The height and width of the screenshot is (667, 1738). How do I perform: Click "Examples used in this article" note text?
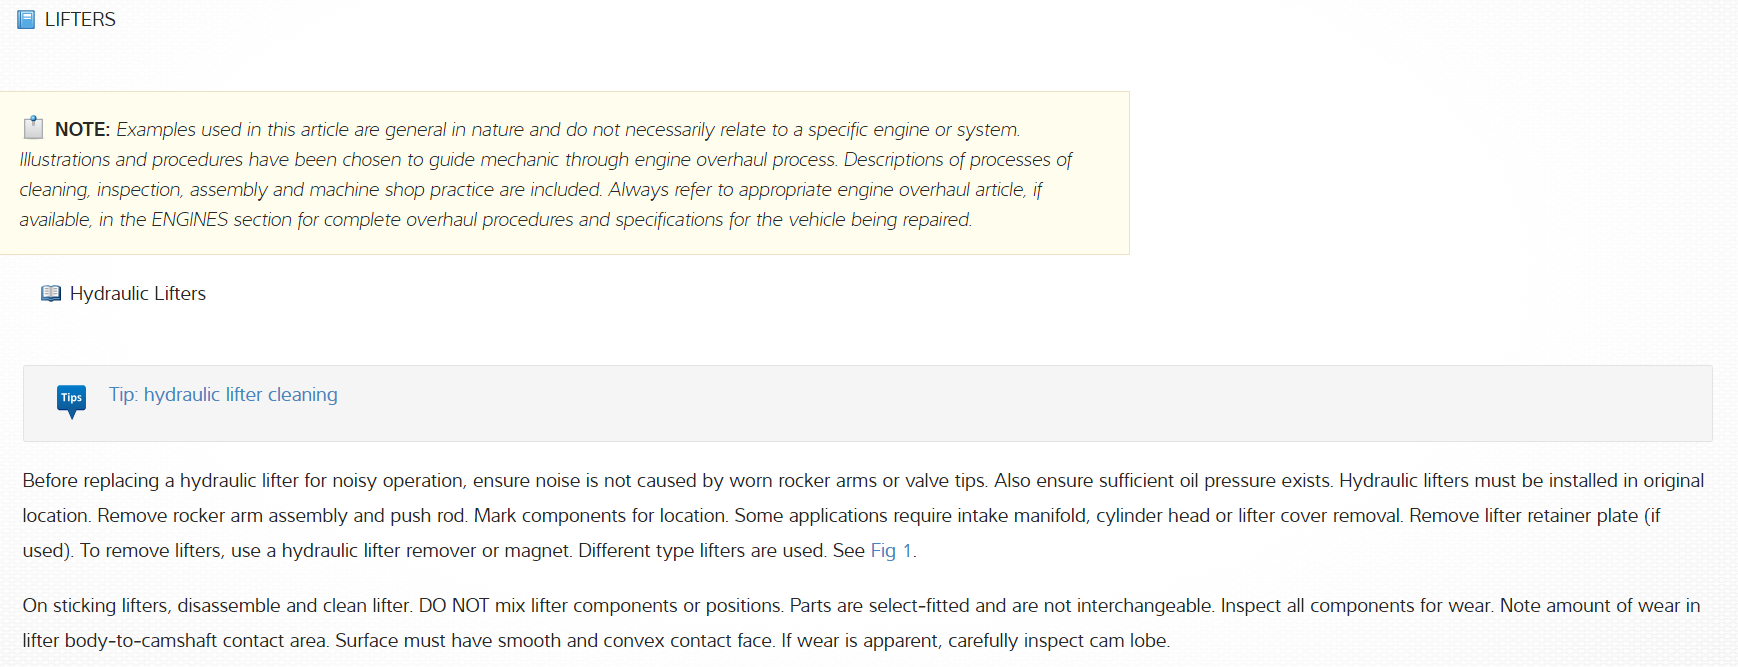(232, 130)
